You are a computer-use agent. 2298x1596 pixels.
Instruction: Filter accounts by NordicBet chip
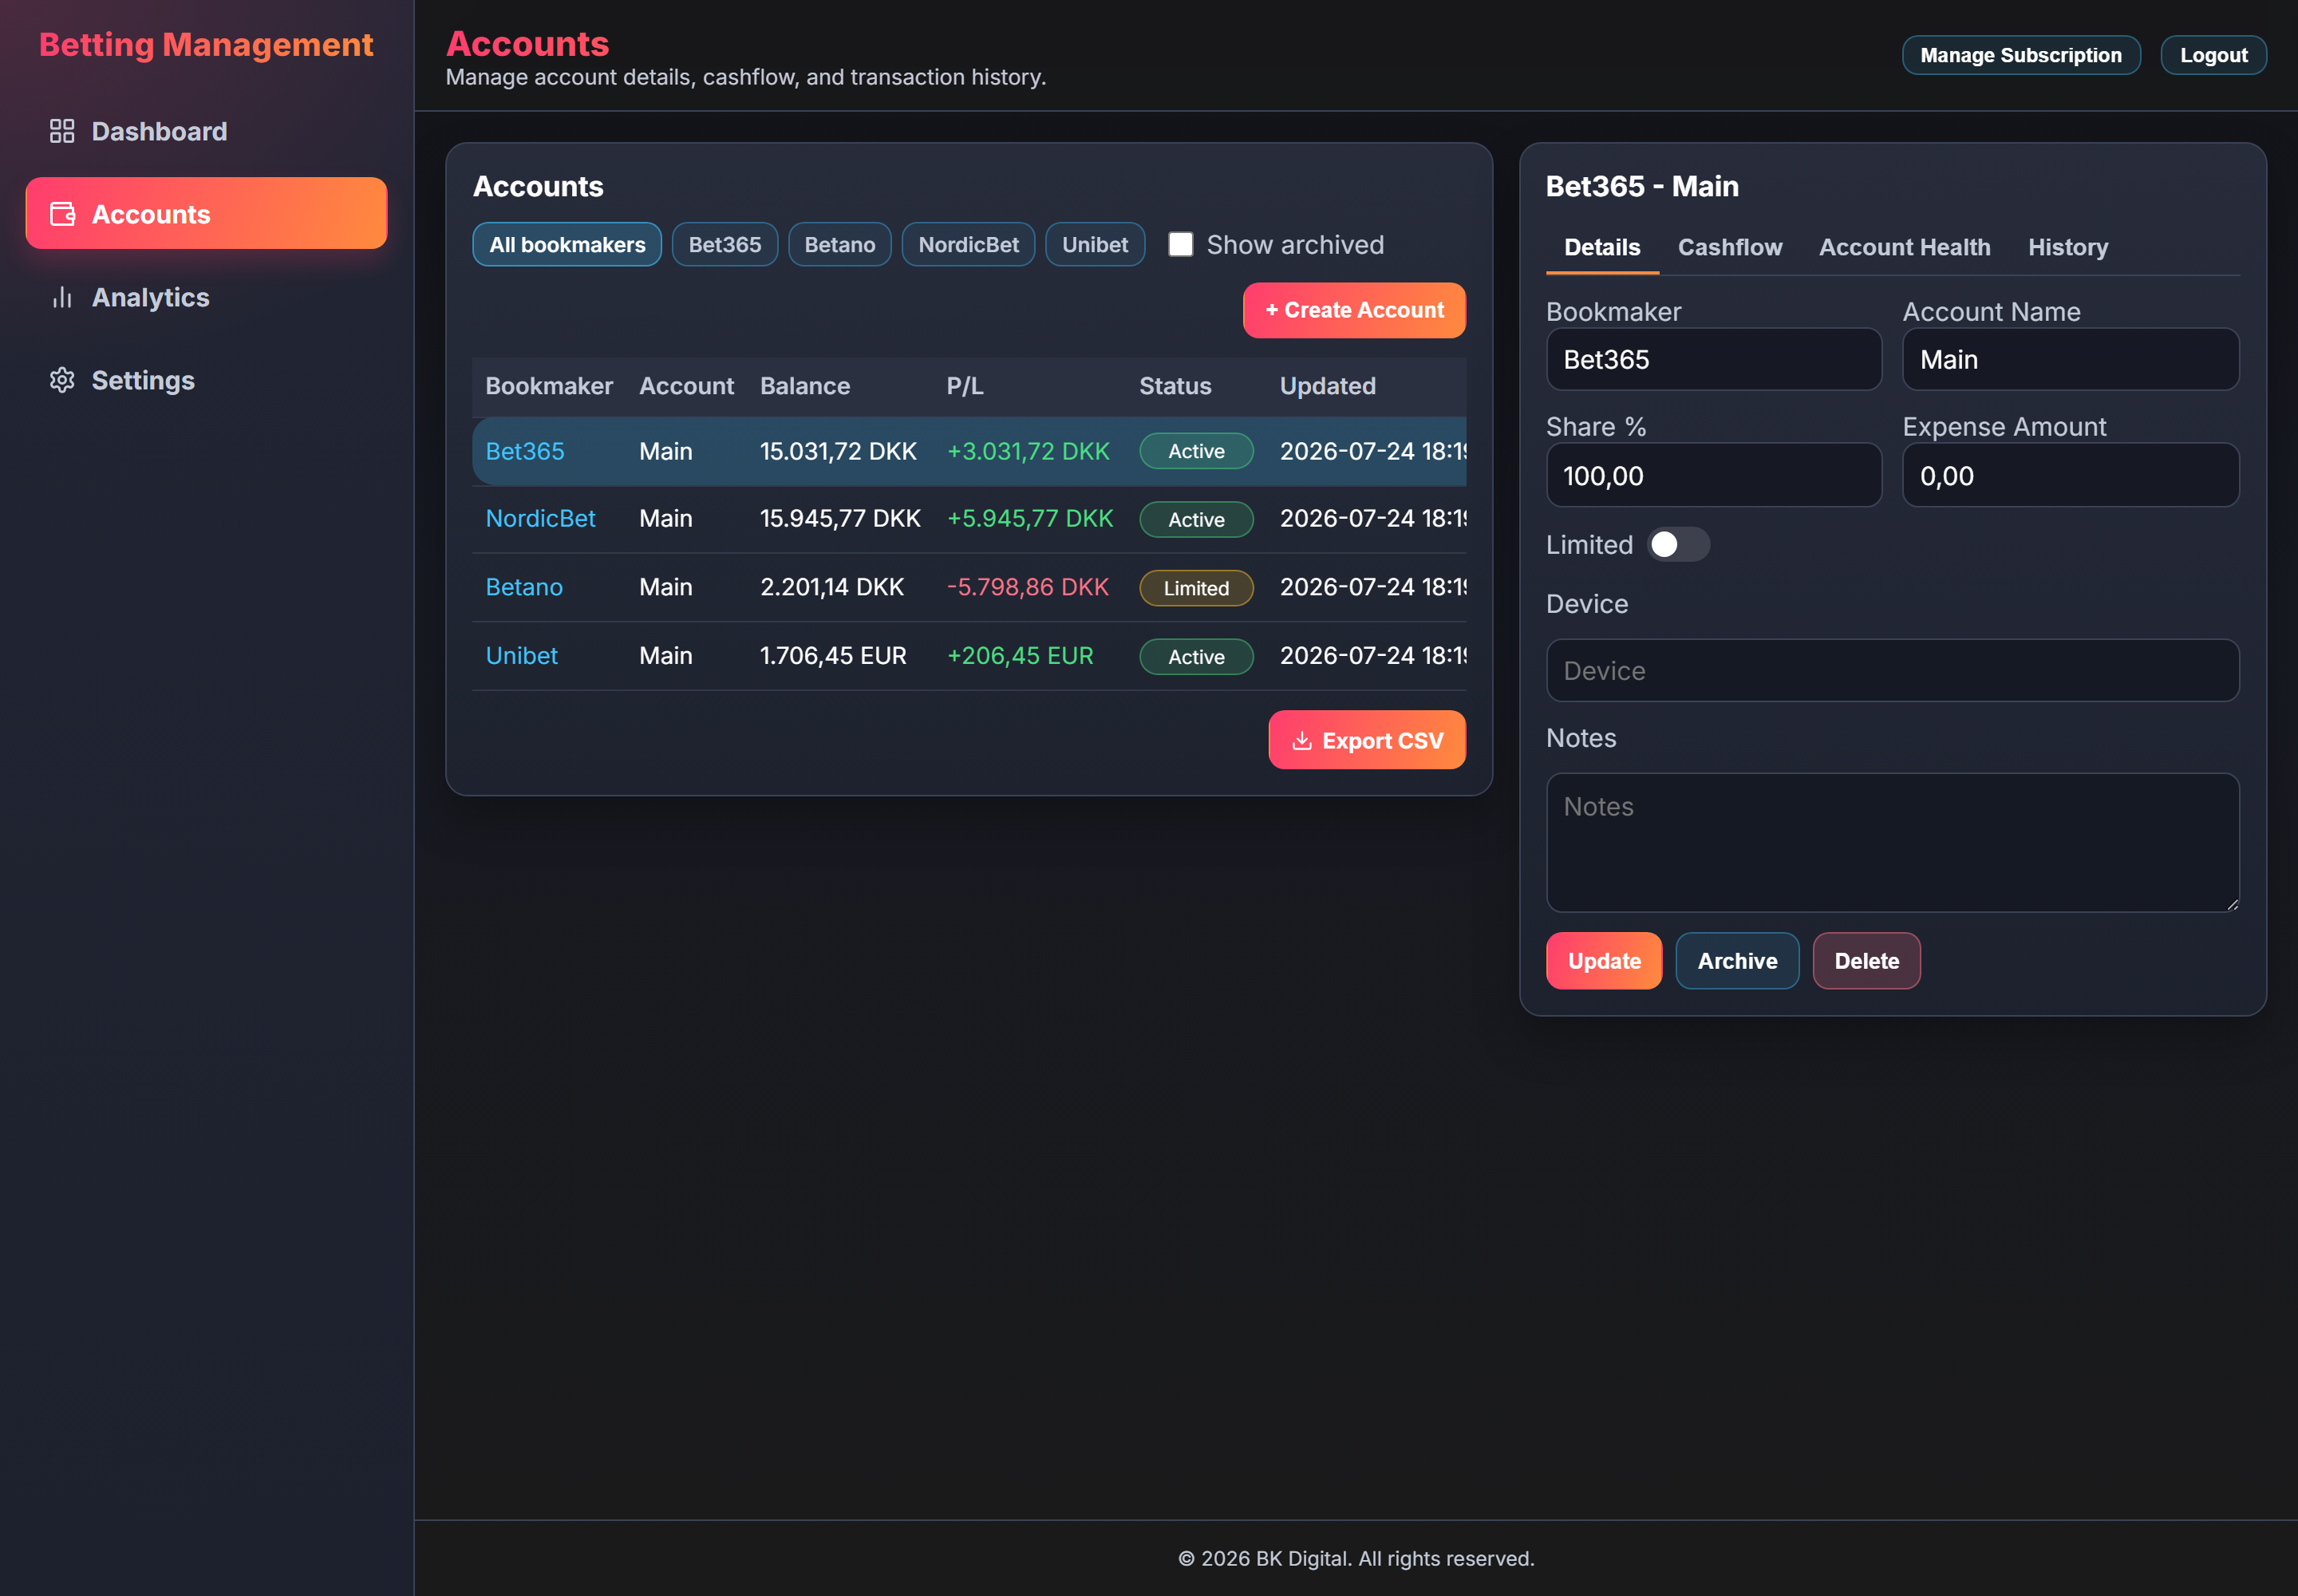pos(967,244)
